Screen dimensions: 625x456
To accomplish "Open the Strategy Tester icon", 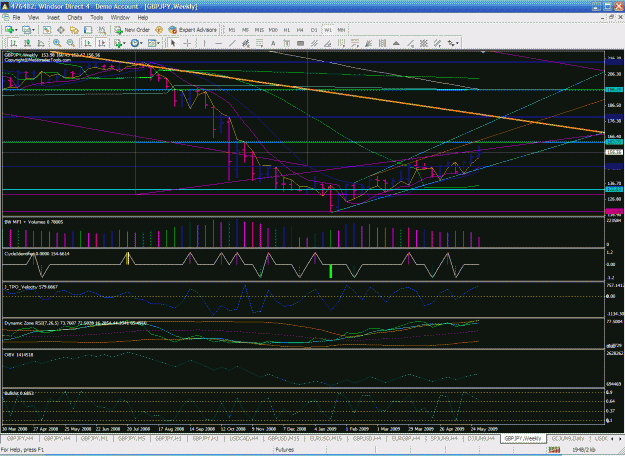I will [102, 30].
